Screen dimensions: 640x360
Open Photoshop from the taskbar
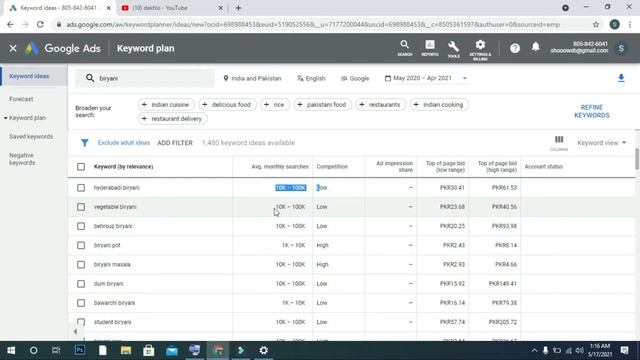[80, 350]
